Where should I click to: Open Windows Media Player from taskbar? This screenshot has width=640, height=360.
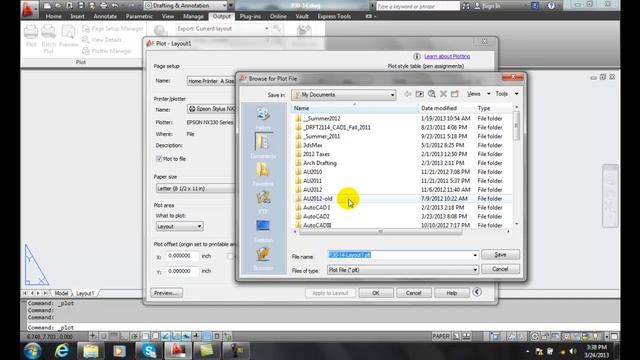[x=120, y=351]
